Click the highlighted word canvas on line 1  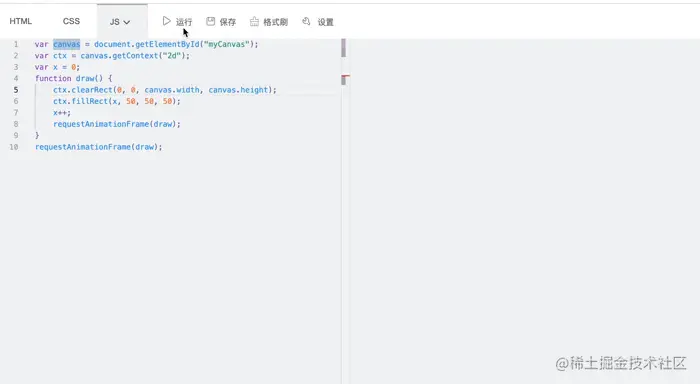tap(67, 44)
